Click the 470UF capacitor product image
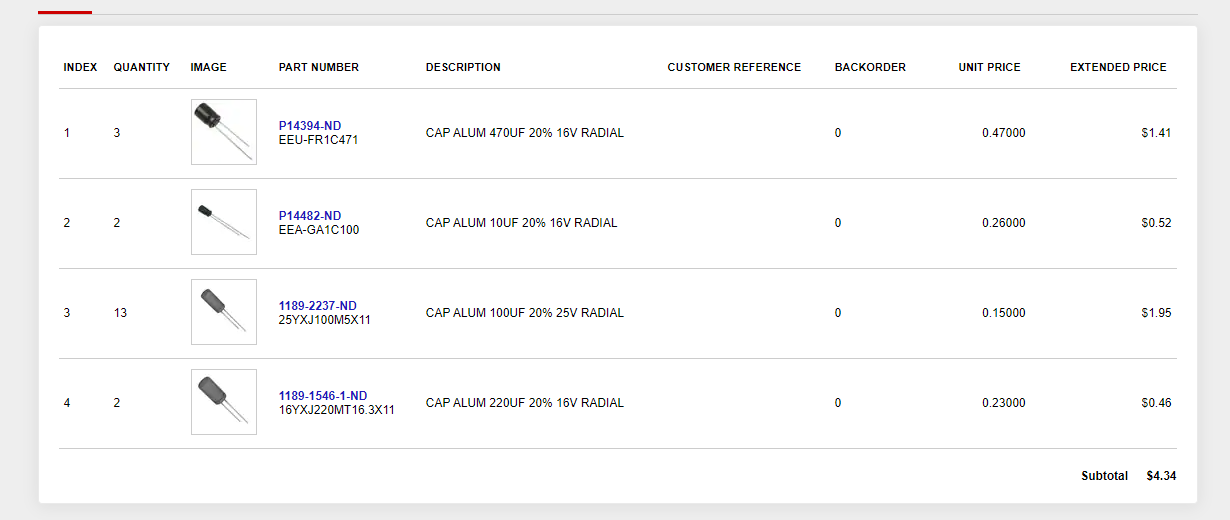The image size is (1230, 520). coord(223,132)
